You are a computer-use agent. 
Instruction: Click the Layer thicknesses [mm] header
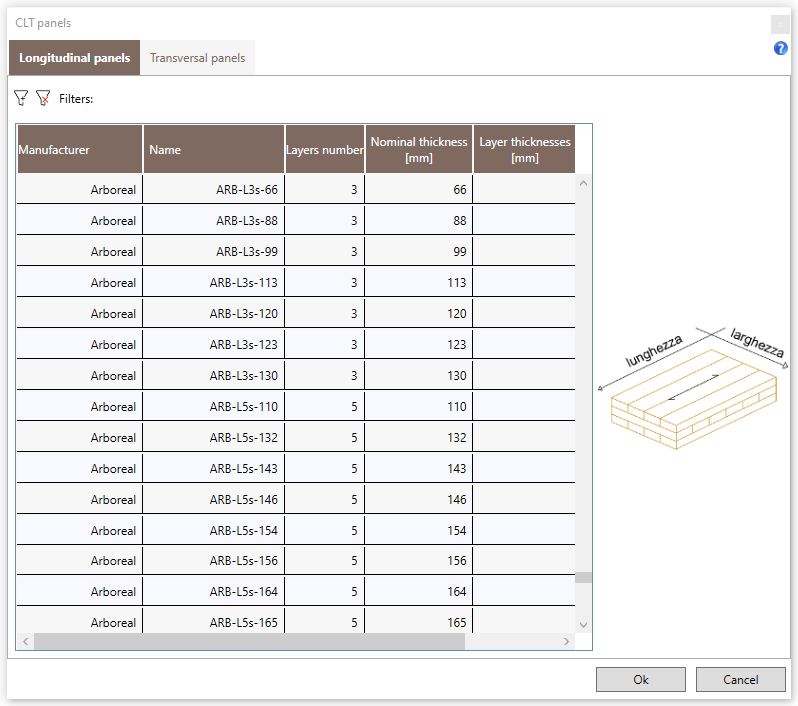(525, 150)
